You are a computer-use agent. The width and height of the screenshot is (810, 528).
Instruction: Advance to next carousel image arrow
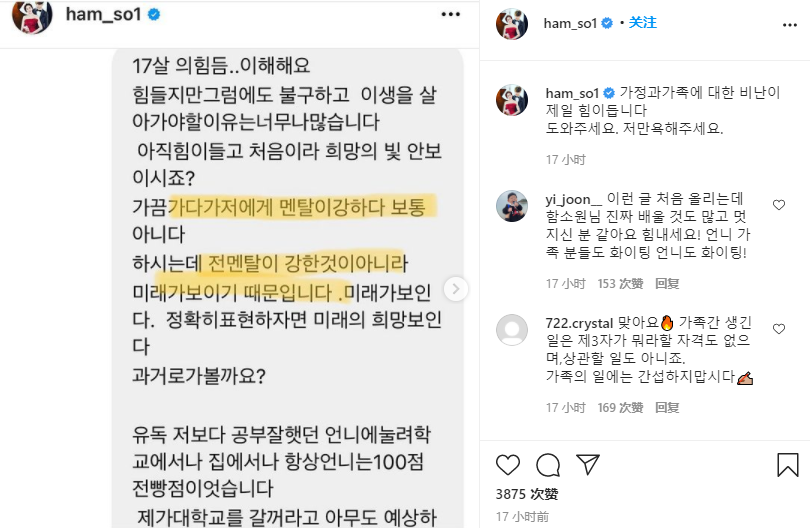[x=455, y=289]
